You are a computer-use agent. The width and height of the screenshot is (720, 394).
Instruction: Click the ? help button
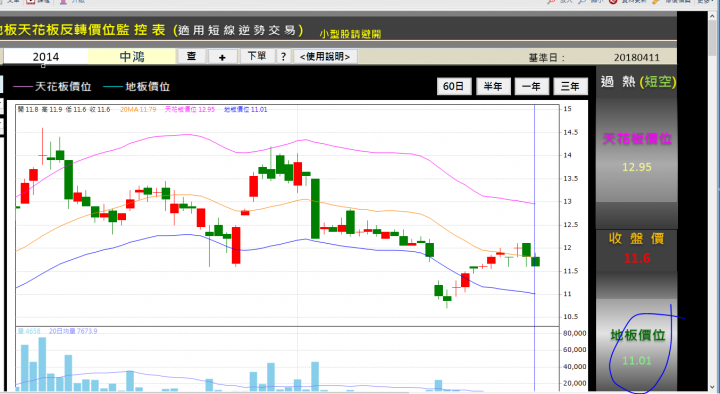[x=283, y=56]
